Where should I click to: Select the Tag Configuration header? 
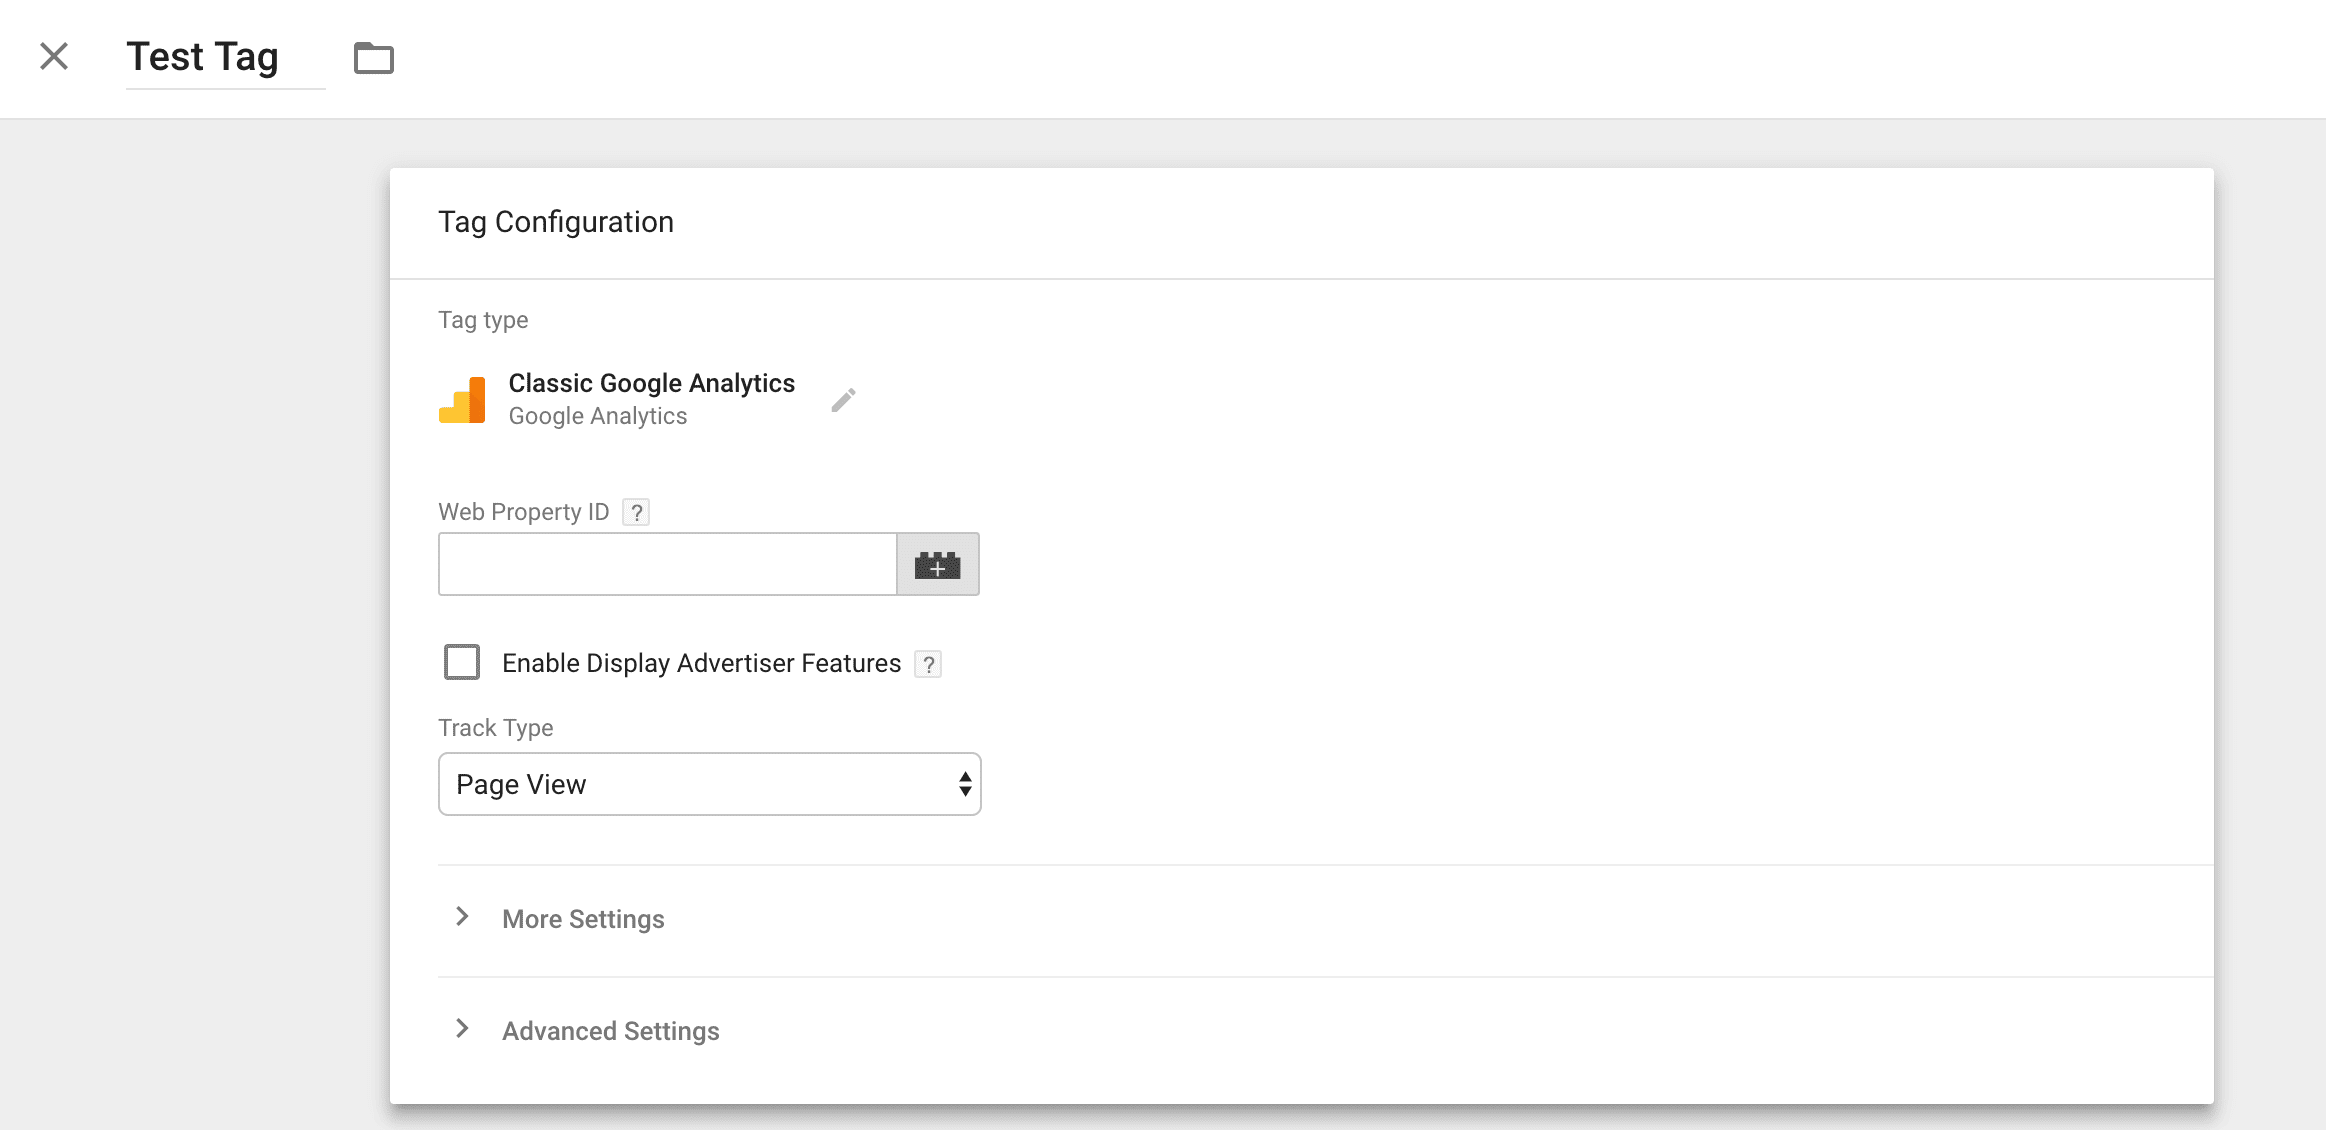[556, 222]
